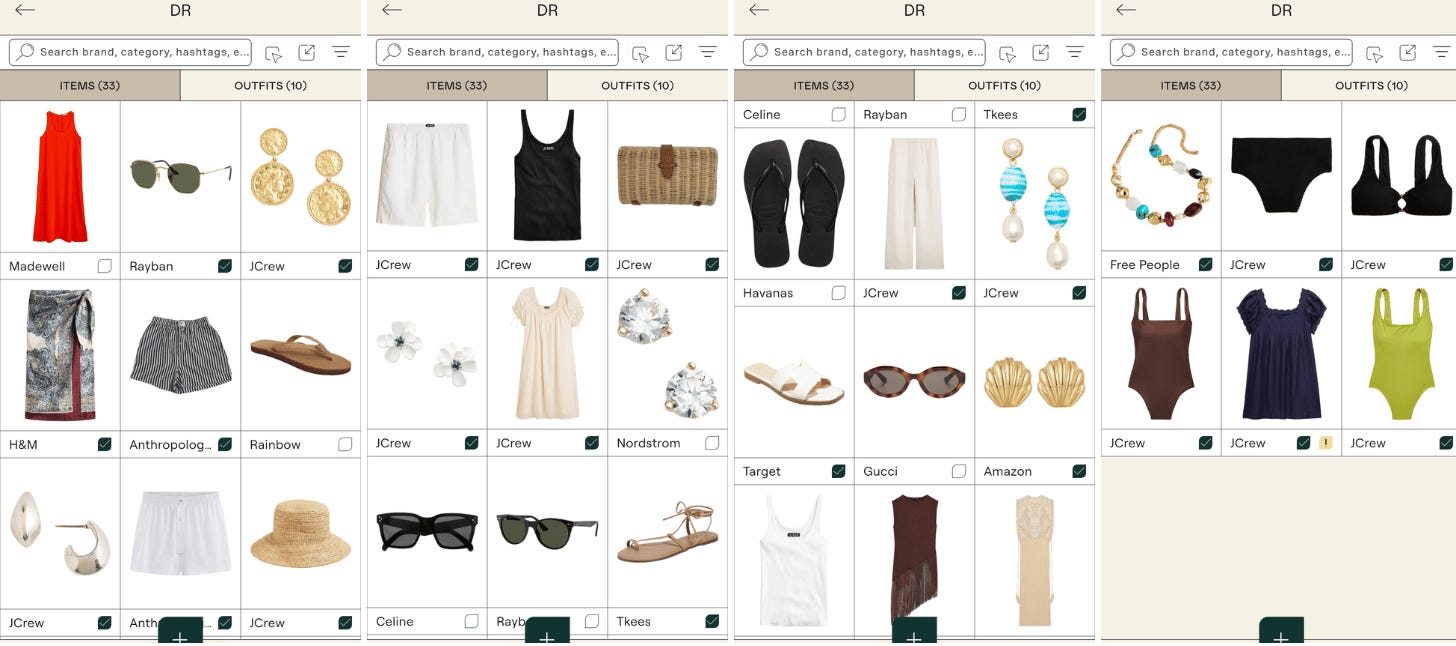Open the striped shorts item
Viewport: 1456px width, 646px height.
181,355
